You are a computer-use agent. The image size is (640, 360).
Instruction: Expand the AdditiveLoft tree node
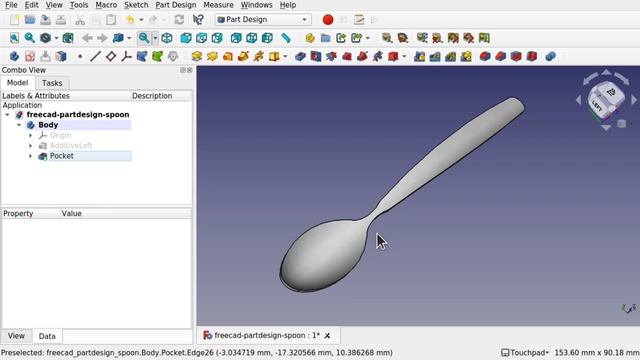click(30, 146)
